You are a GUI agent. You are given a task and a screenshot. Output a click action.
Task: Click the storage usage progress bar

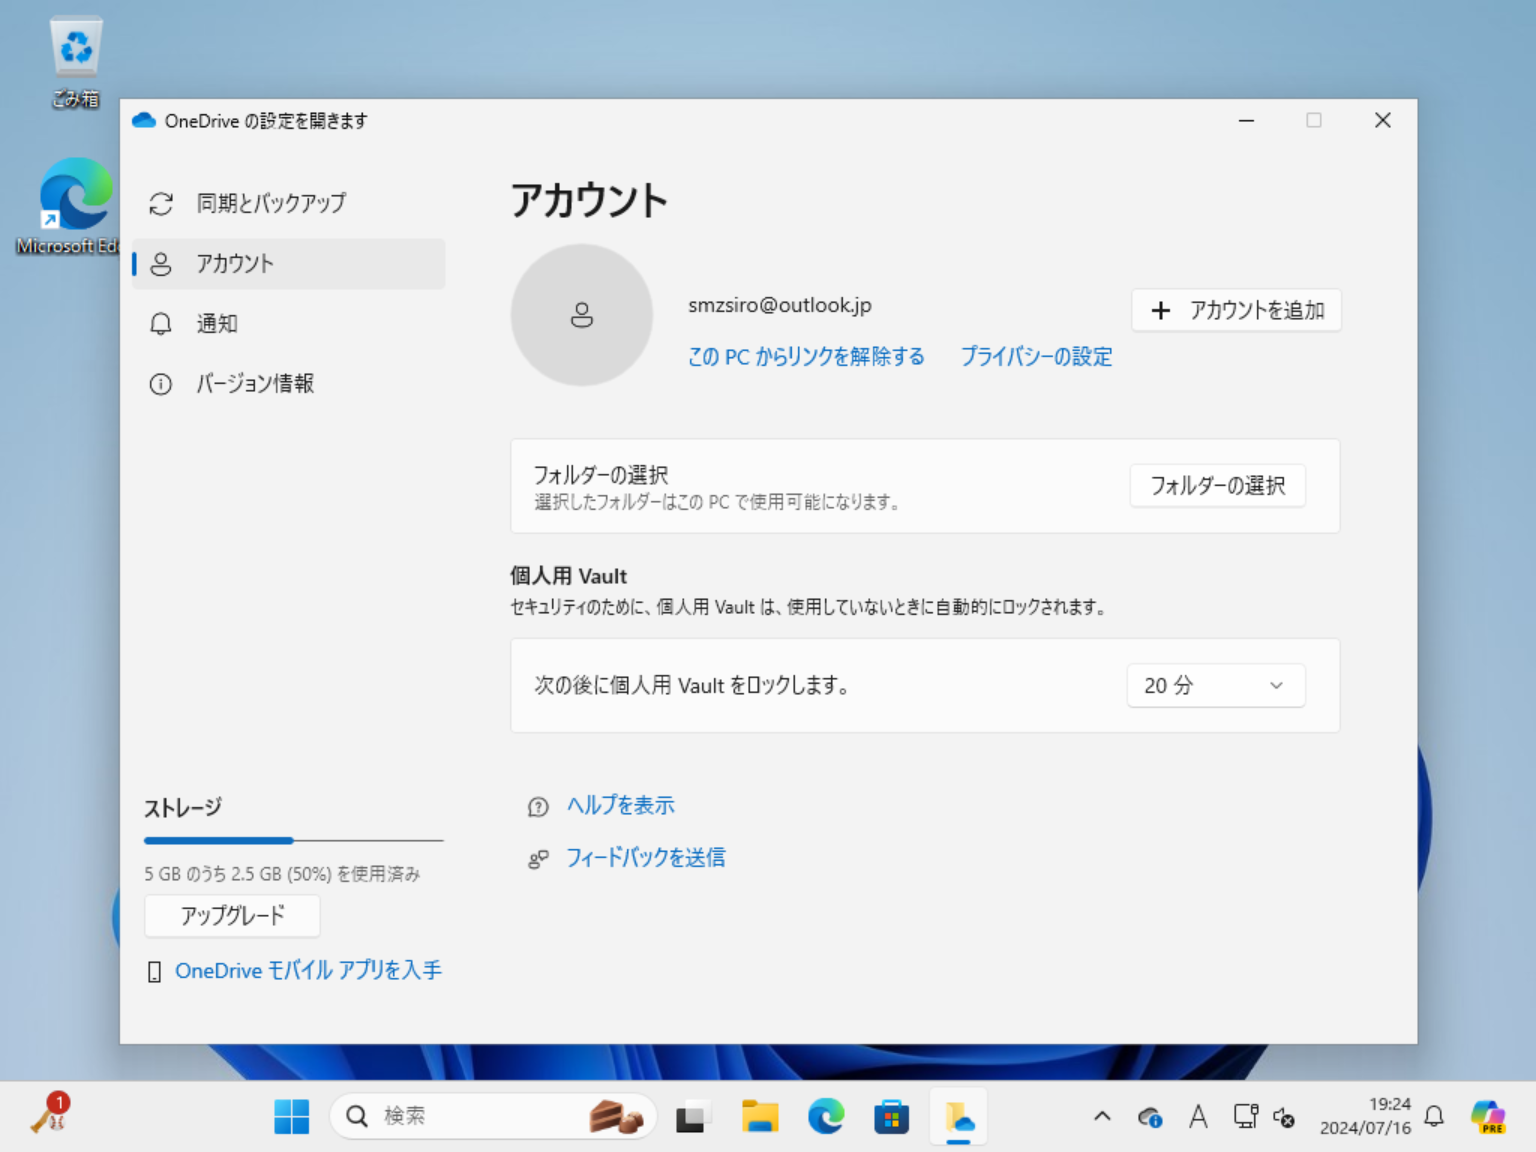pos(293,840)
